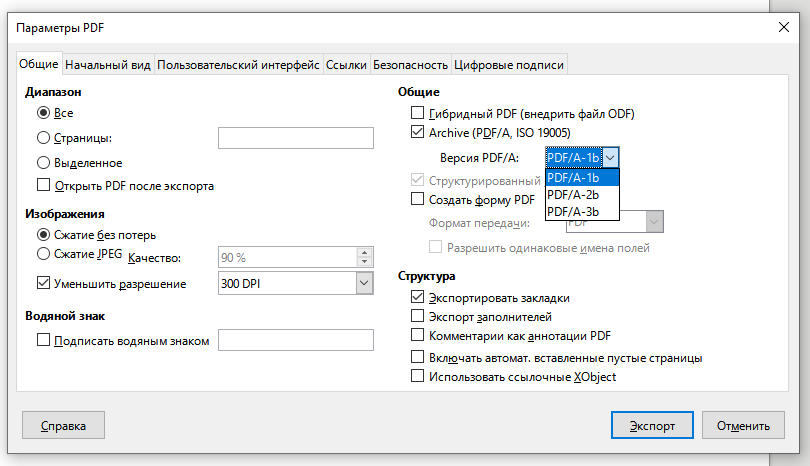Screen dimensions: 810x466
Task: Enable Подписать водяным знаком checkbox
Action: (43, 340)
